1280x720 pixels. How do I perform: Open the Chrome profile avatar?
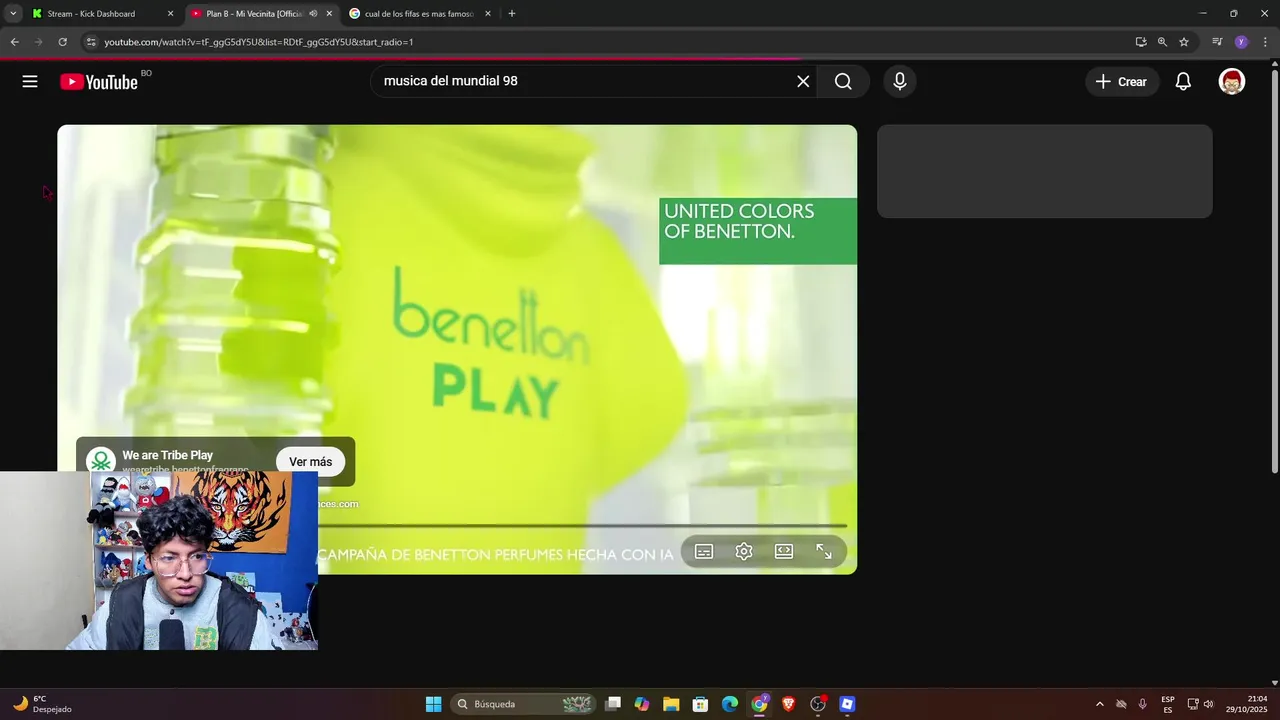[1241, 42]
